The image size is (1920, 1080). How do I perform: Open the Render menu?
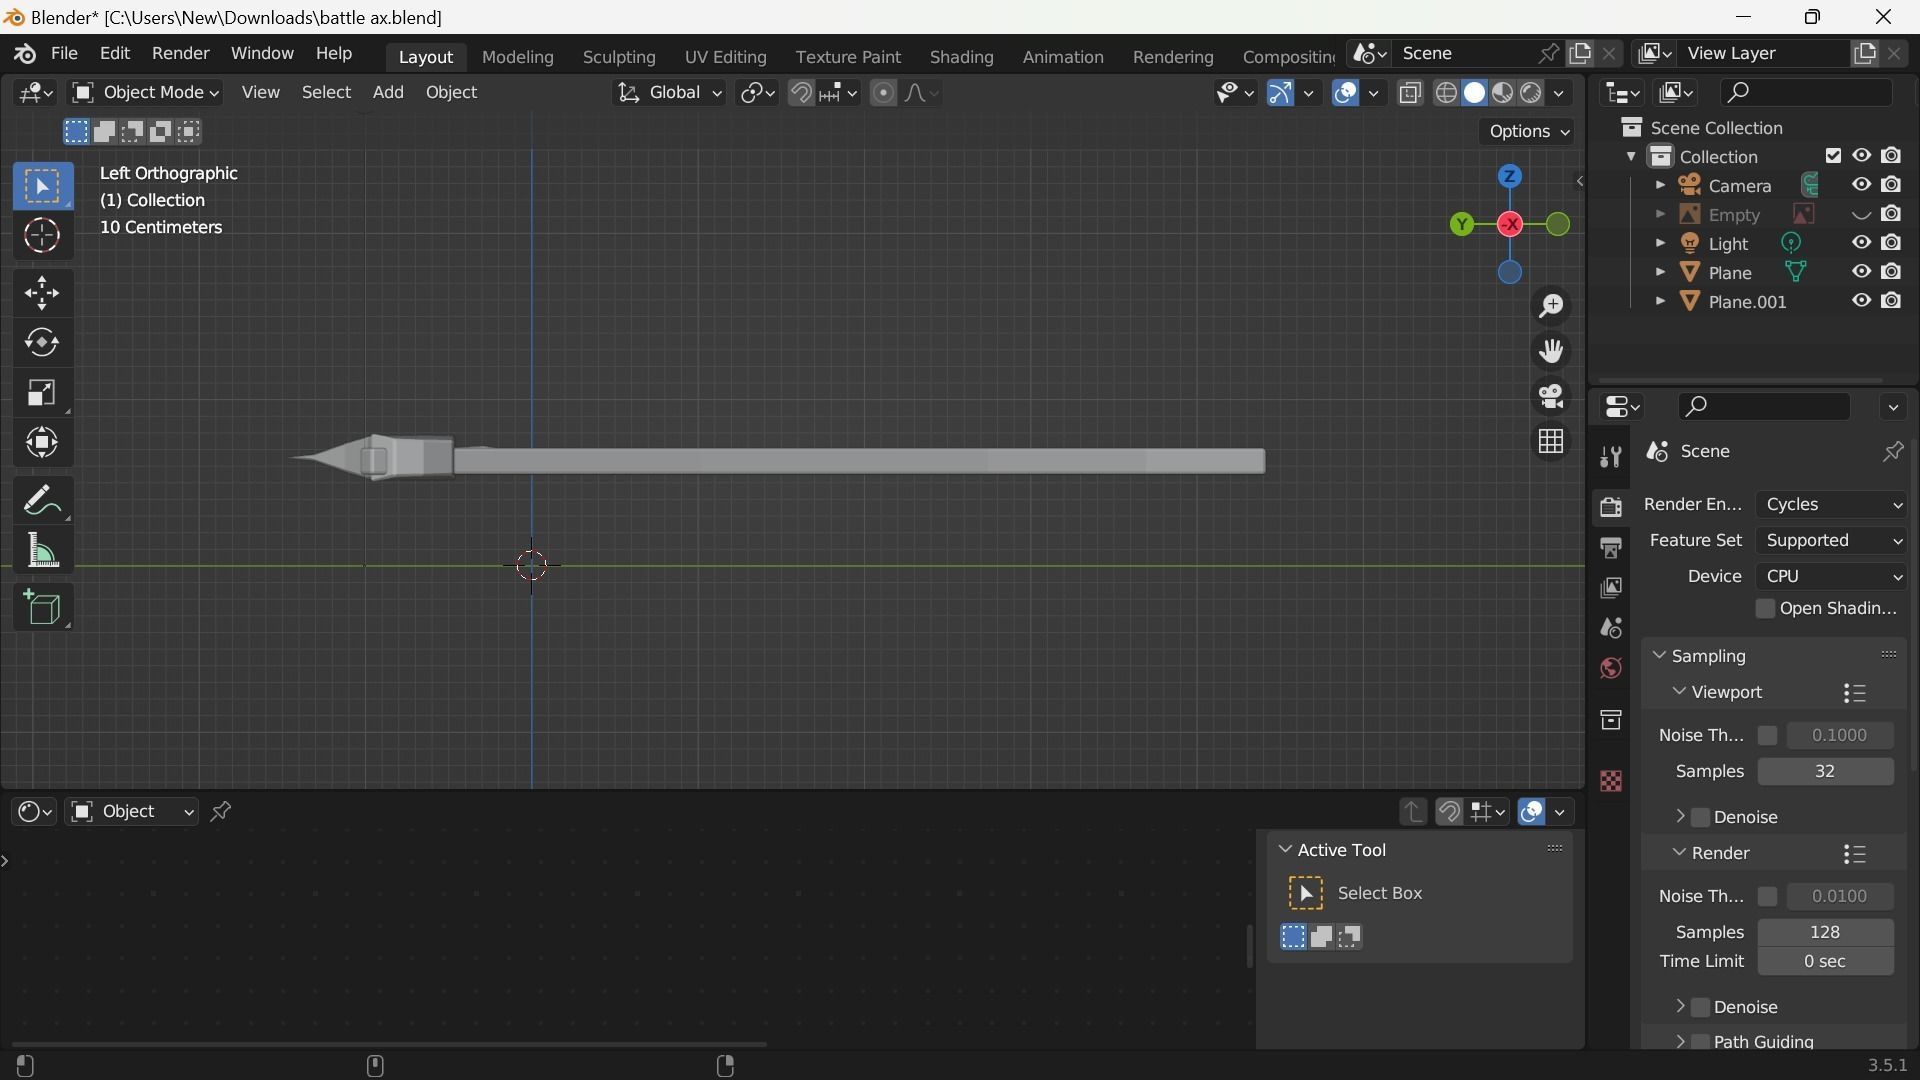coord(180,53)
